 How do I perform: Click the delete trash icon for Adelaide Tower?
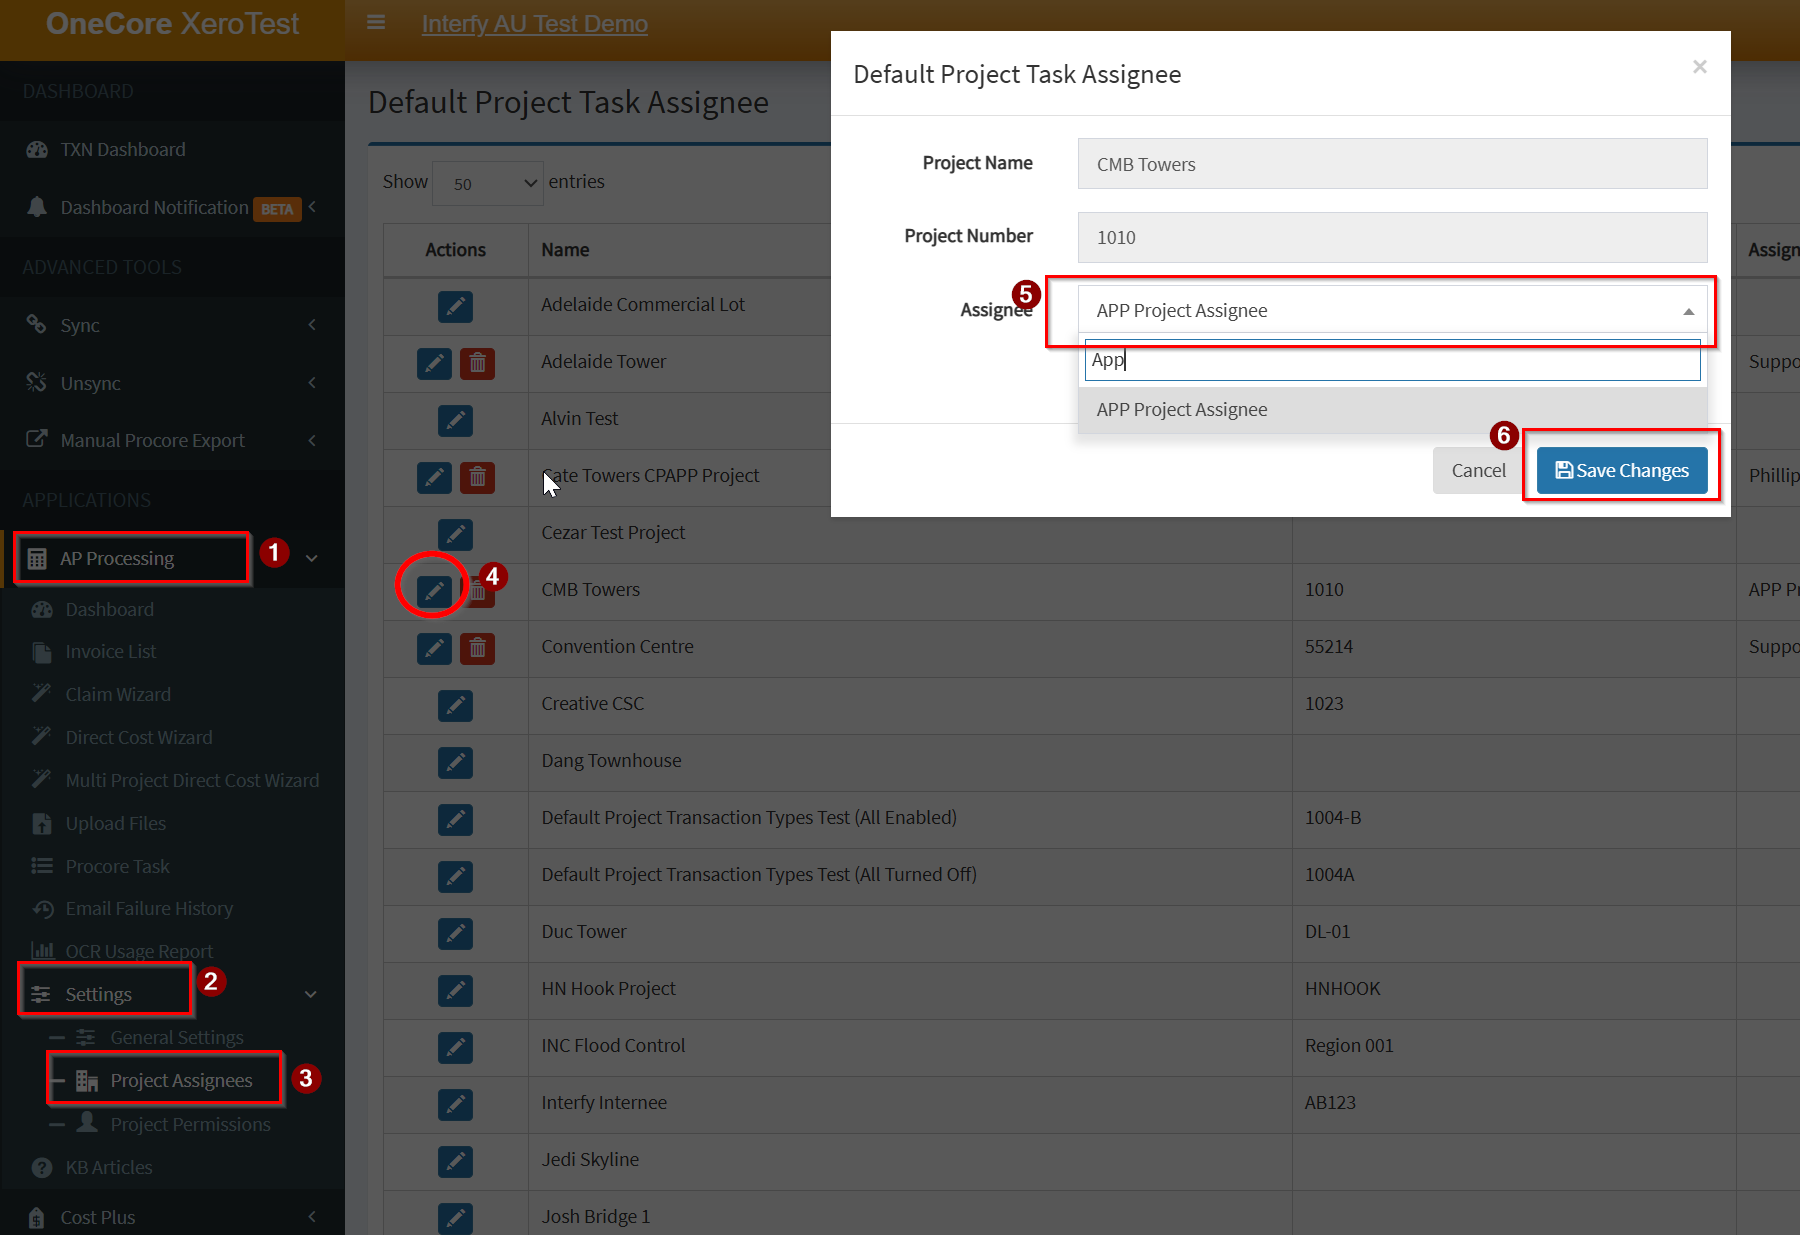[x=477, y=363]
